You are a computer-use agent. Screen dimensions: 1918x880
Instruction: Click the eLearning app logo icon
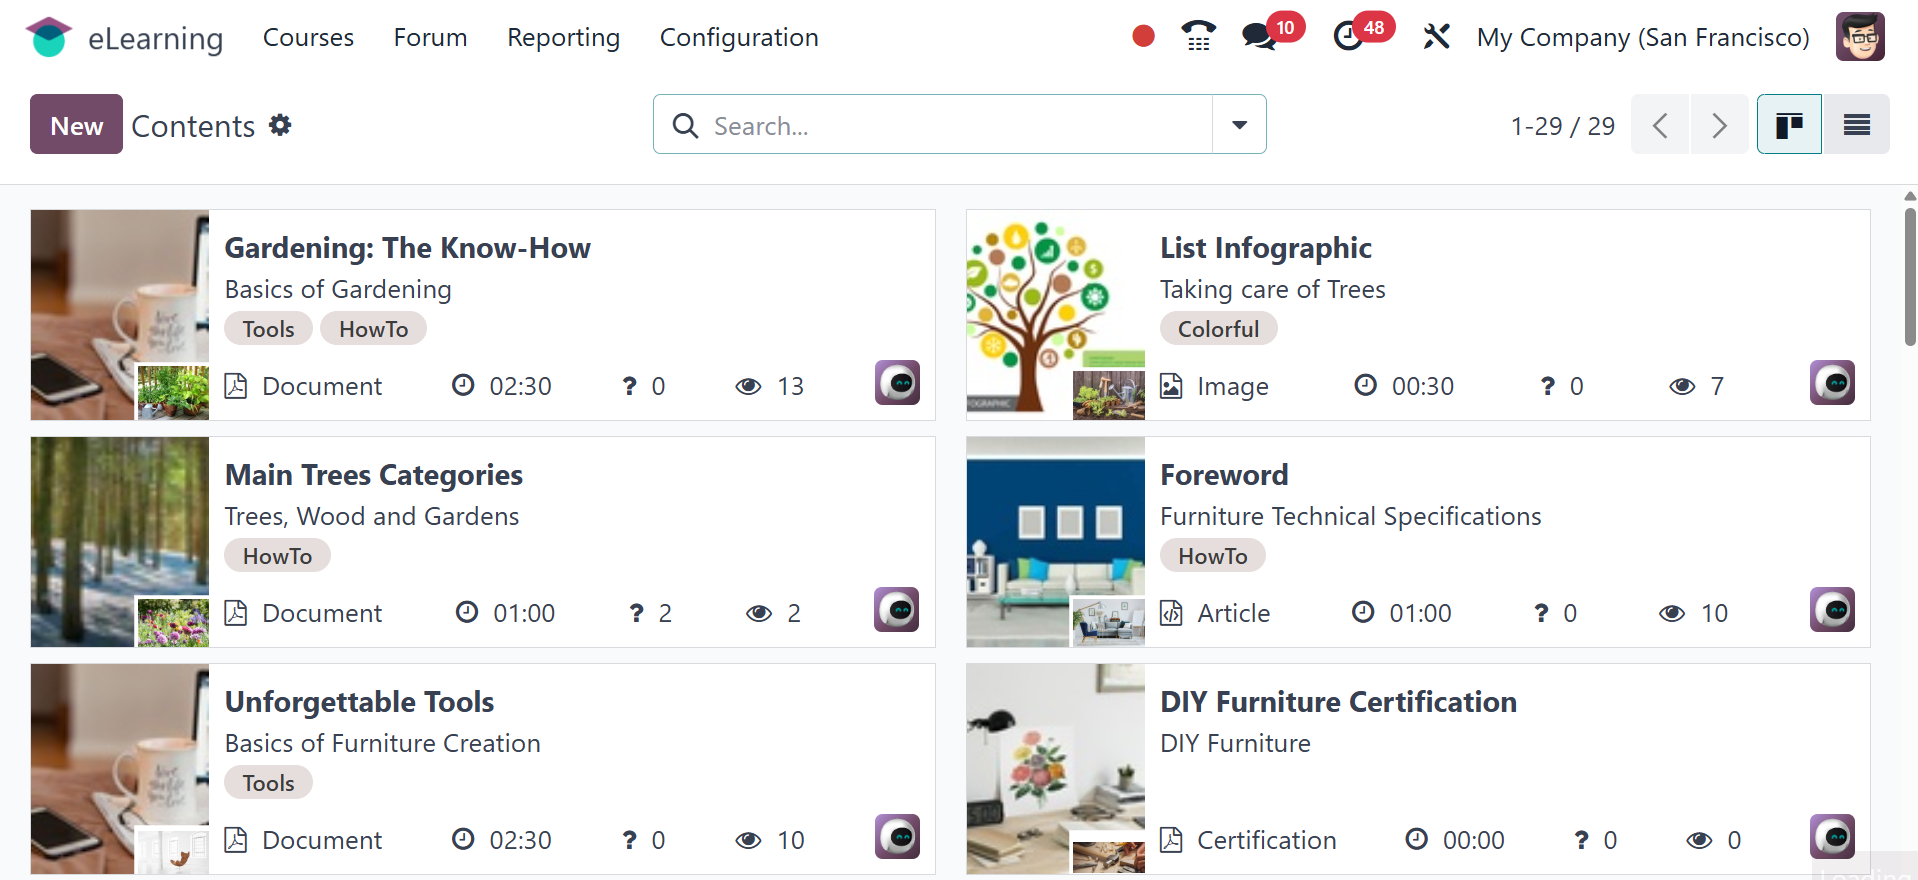(x=48, y=38)
